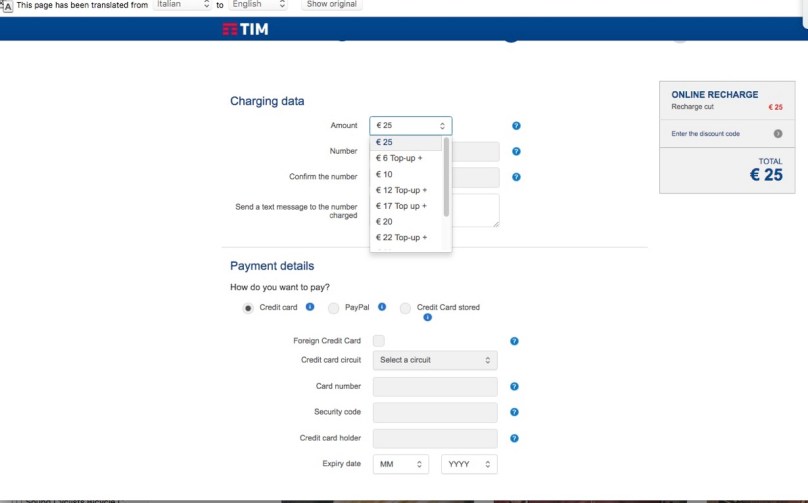
Task: Show info icon next to PayPal option
Action: pos(382,307)
